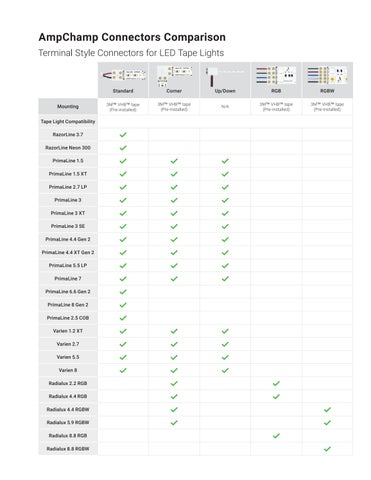The image size is (371, 480).
Task: Click the "PrimaLine 2.5 COB" row label
Action: pyautogui.click(x=68, y=318)
